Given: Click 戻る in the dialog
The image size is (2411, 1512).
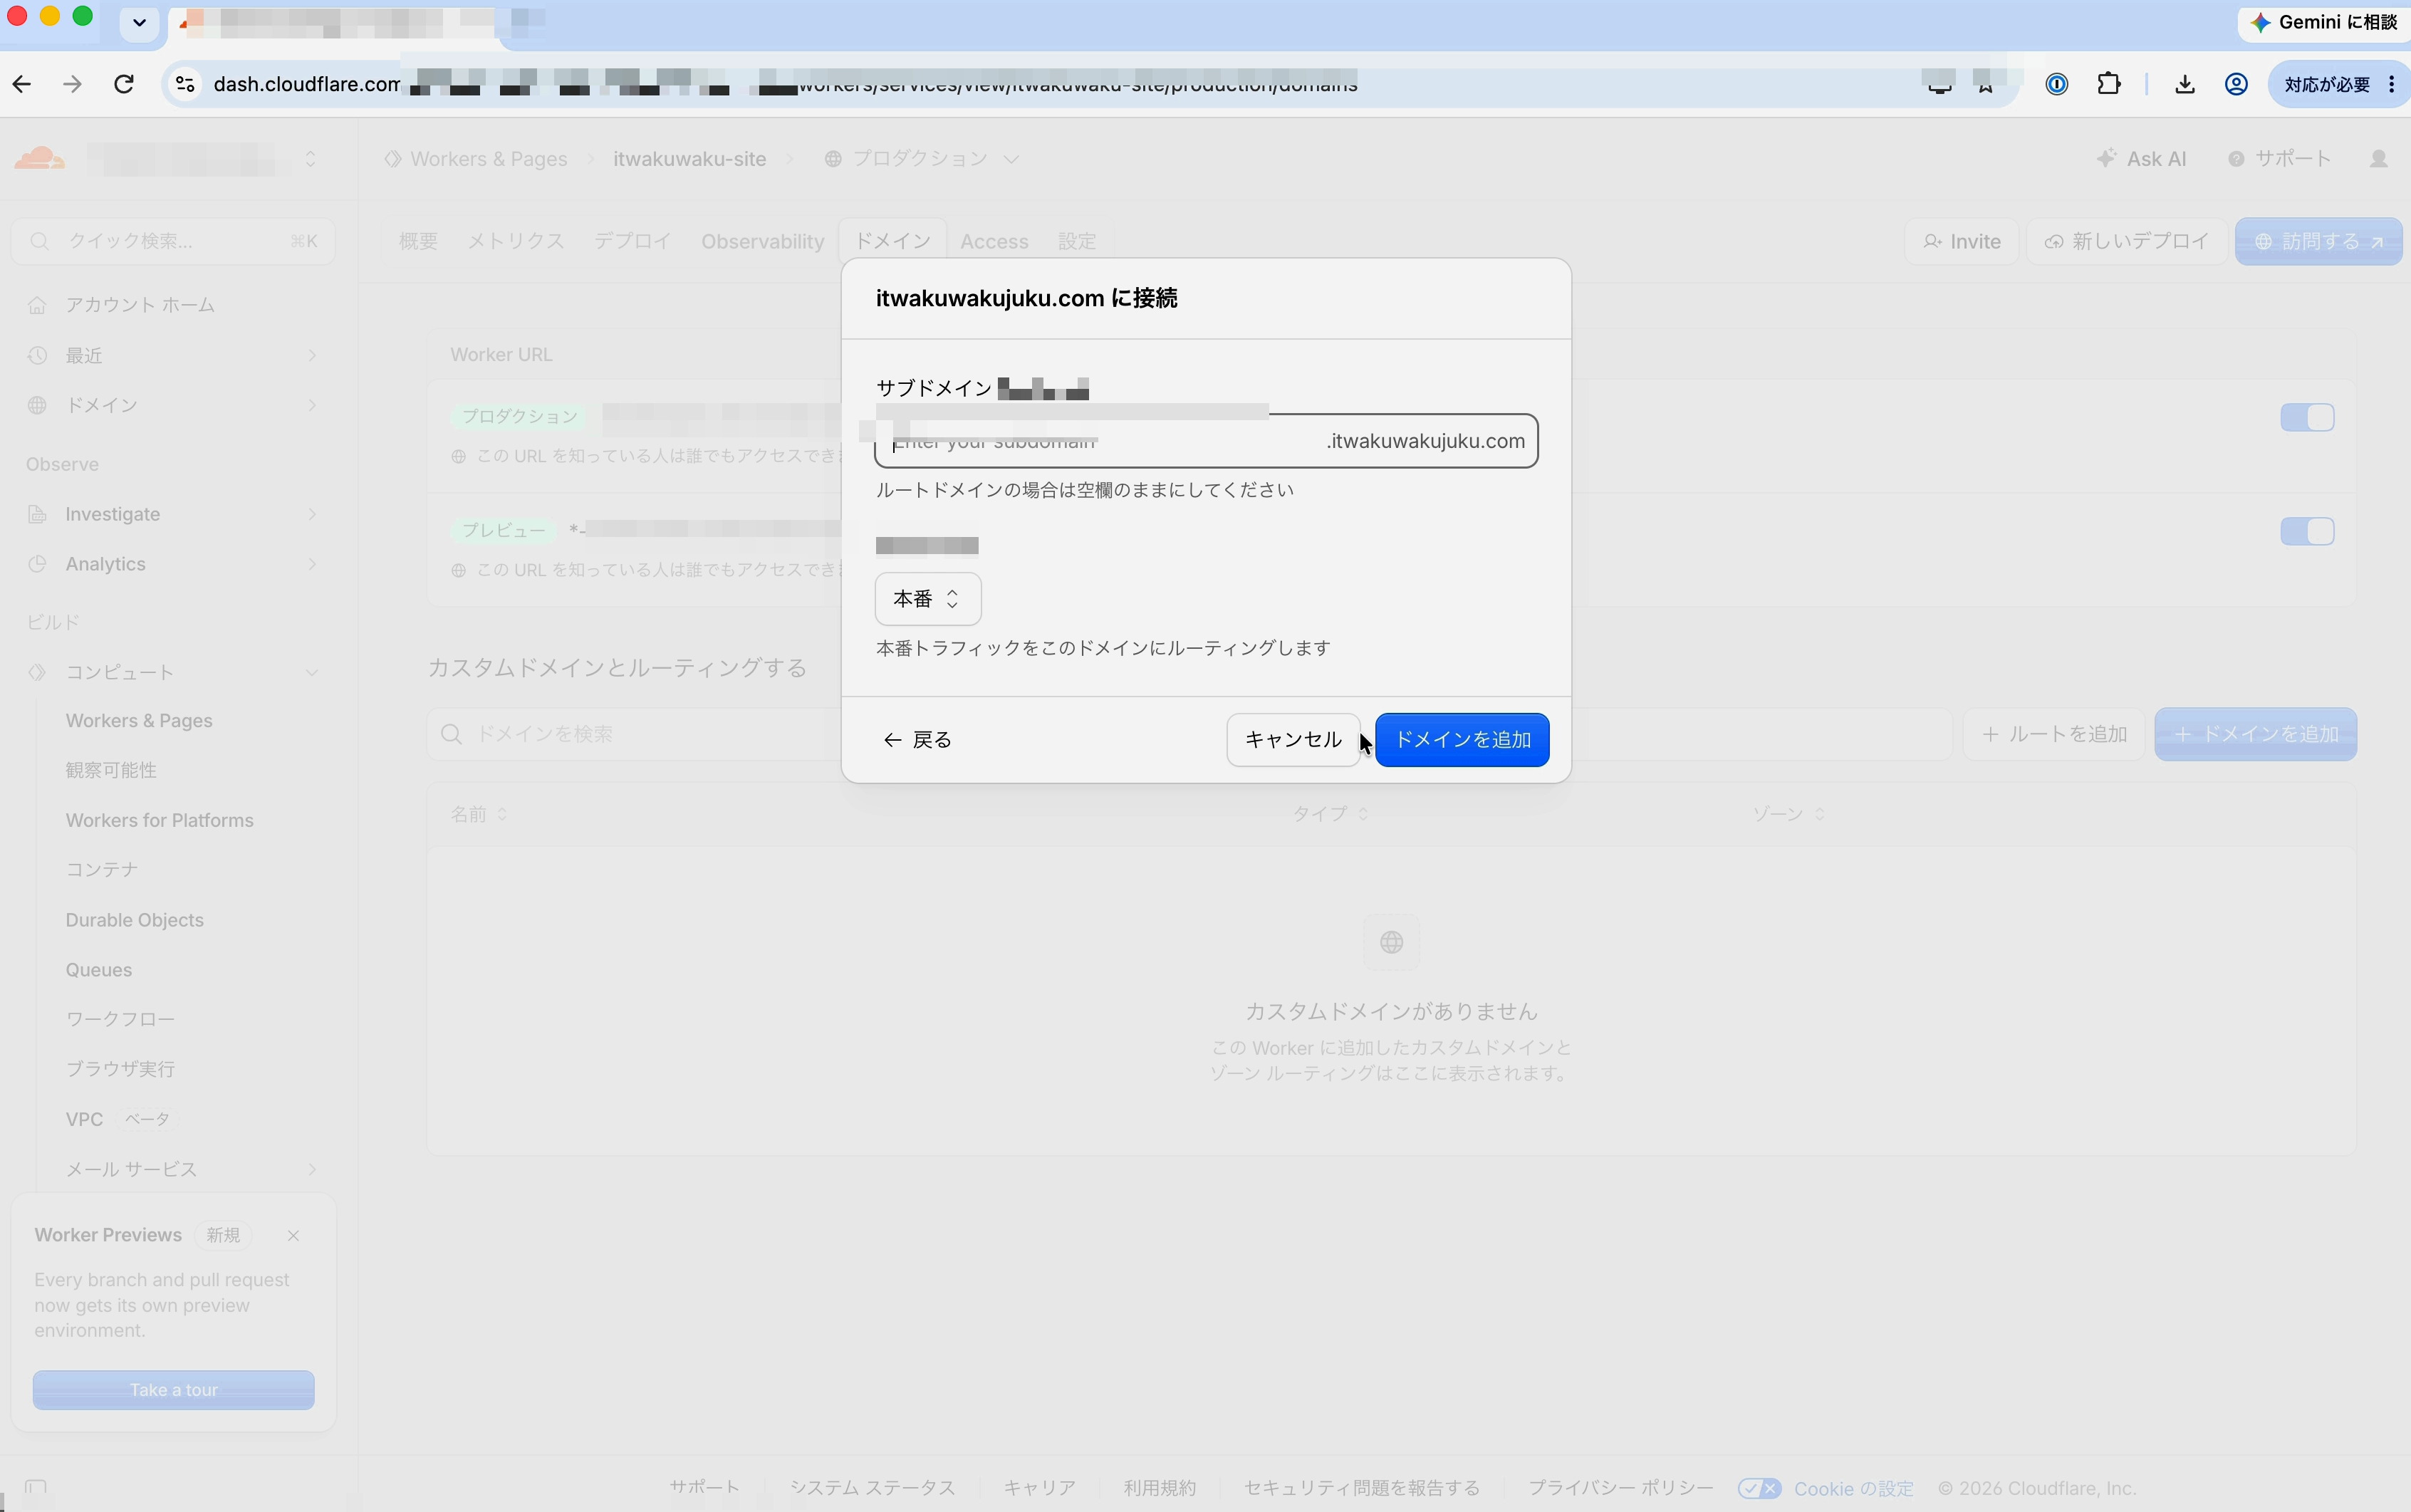Looking at the screenshot, I should 918,740.
